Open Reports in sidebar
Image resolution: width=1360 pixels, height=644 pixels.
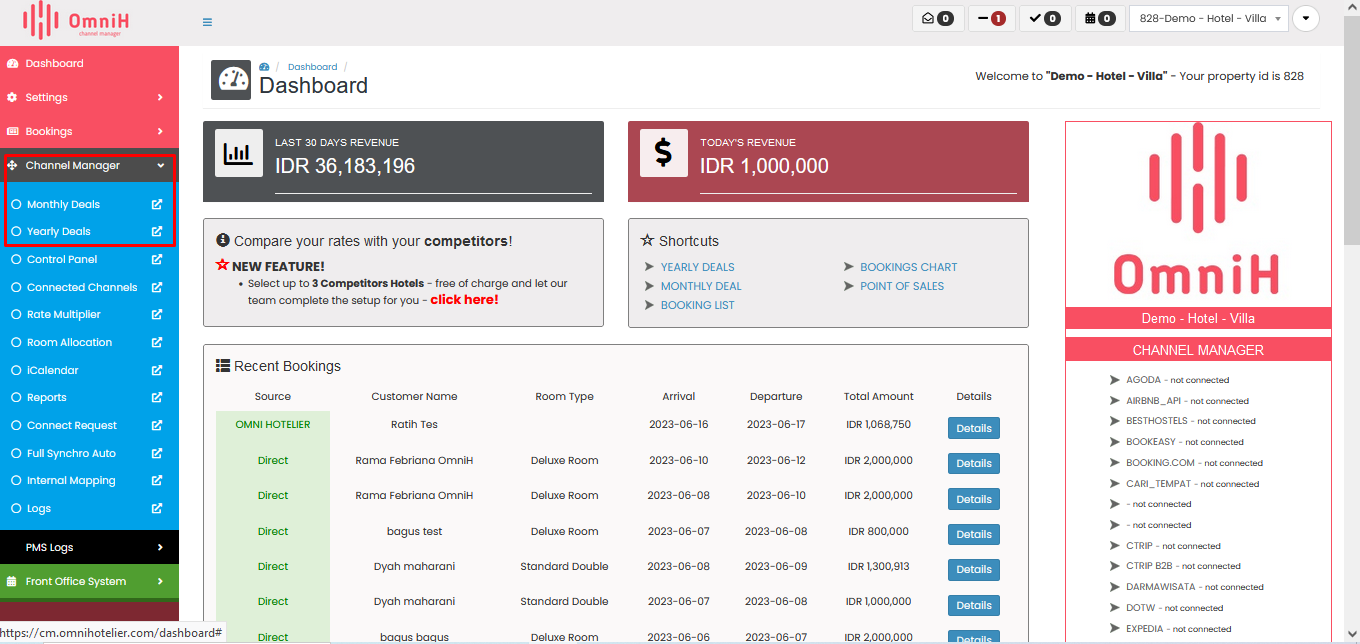point(47,397)
